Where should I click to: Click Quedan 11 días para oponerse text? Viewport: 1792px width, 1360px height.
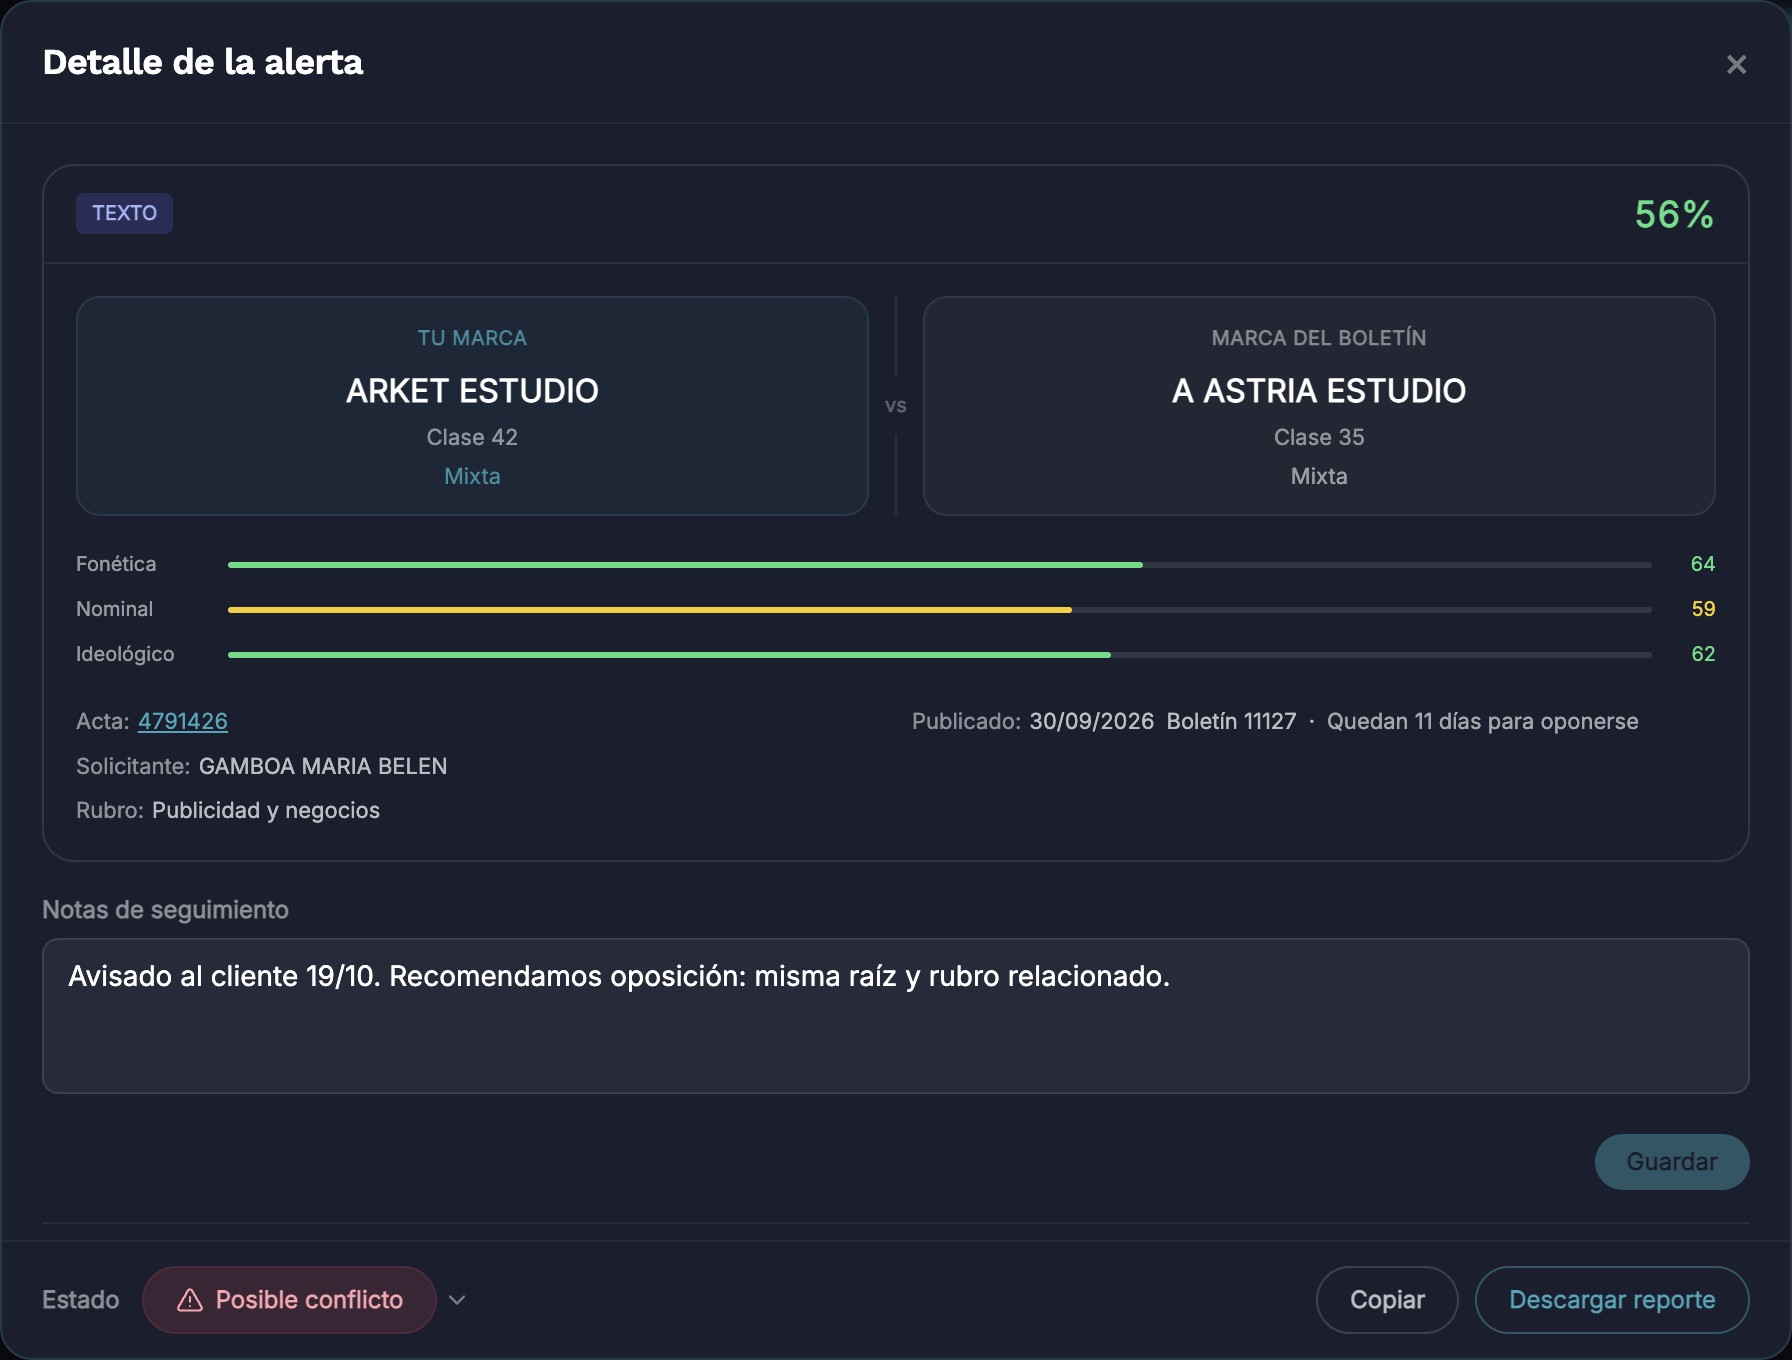(1482, 721)
